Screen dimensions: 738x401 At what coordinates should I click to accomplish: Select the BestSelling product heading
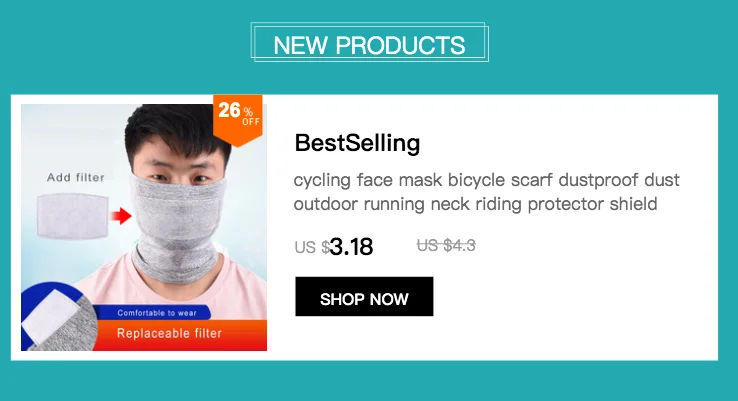point(357,143)
